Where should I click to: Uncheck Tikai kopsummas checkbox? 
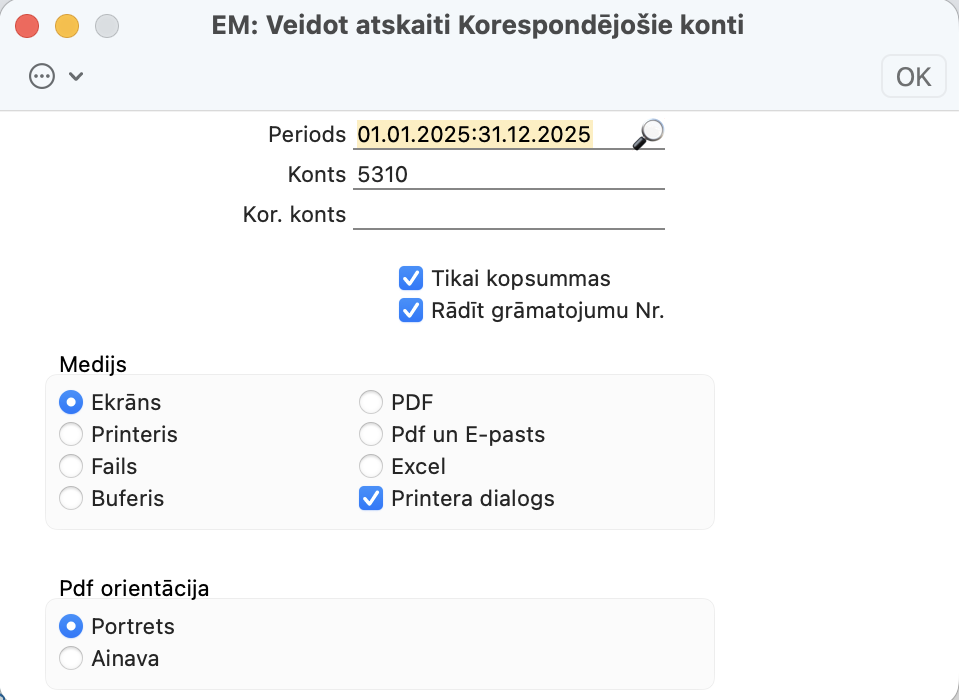410,278
